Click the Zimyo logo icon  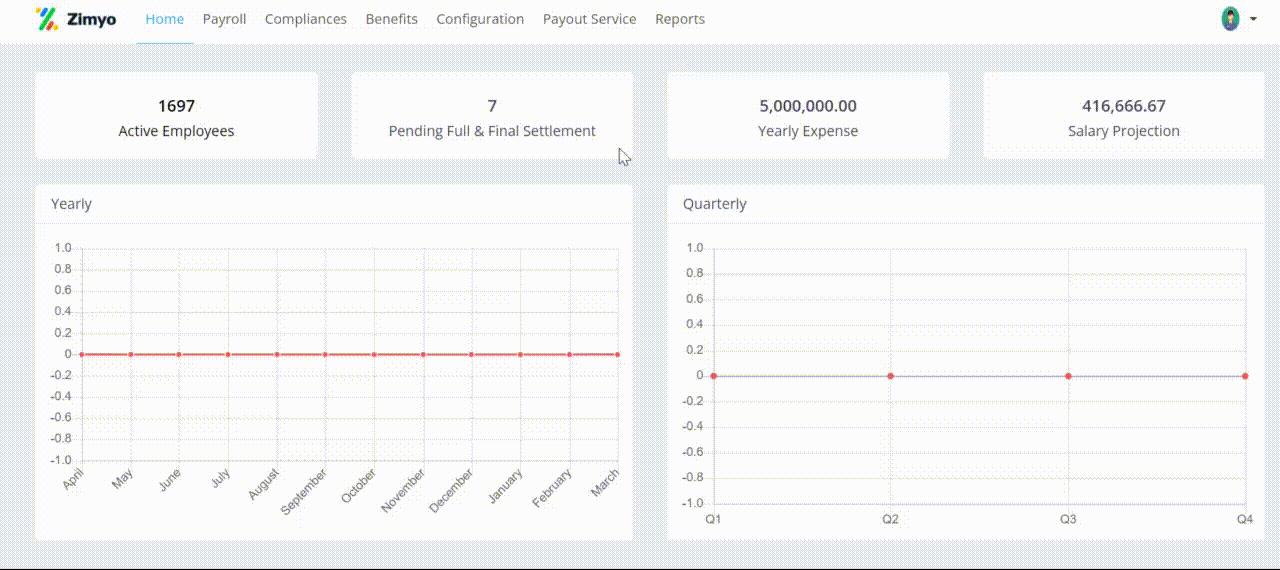46,19
